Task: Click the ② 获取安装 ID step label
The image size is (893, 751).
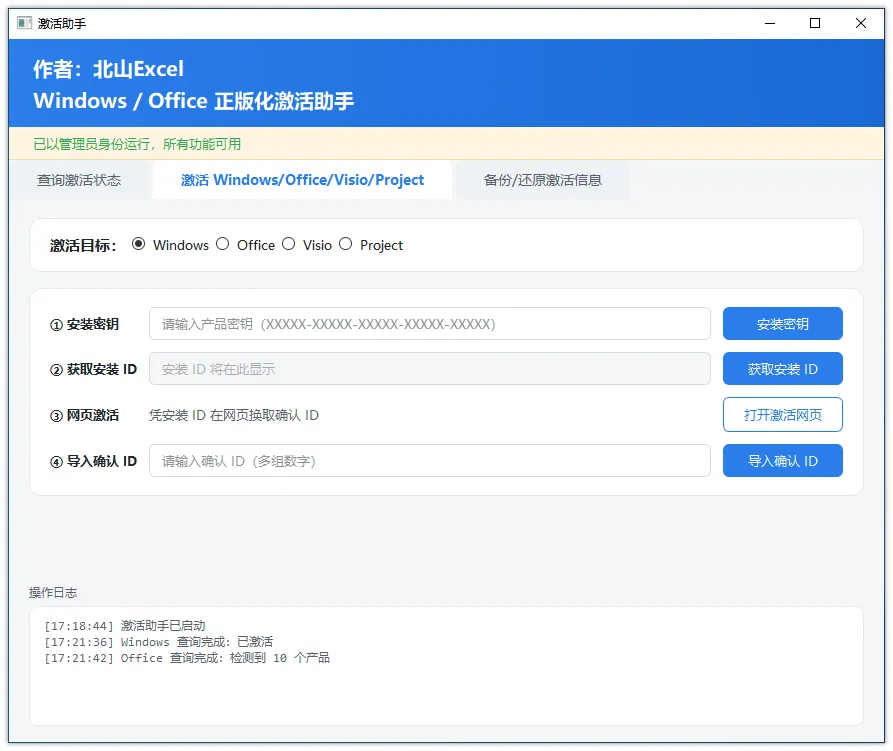Action: point(93,370)
